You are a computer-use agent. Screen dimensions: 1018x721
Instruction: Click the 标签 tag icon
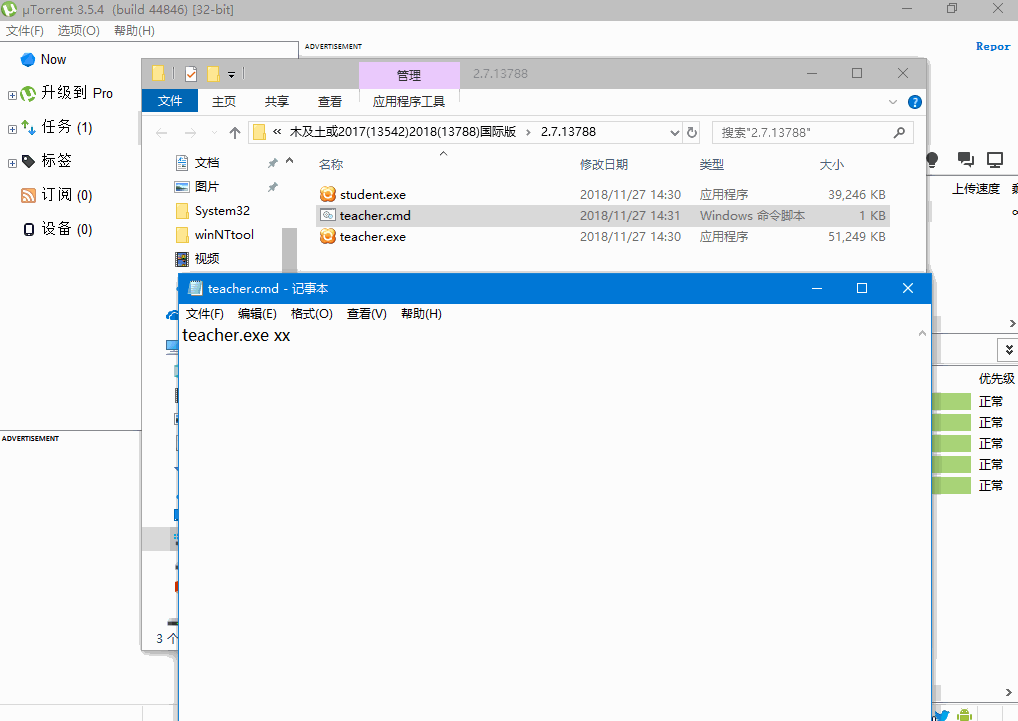tap(28, 161)
